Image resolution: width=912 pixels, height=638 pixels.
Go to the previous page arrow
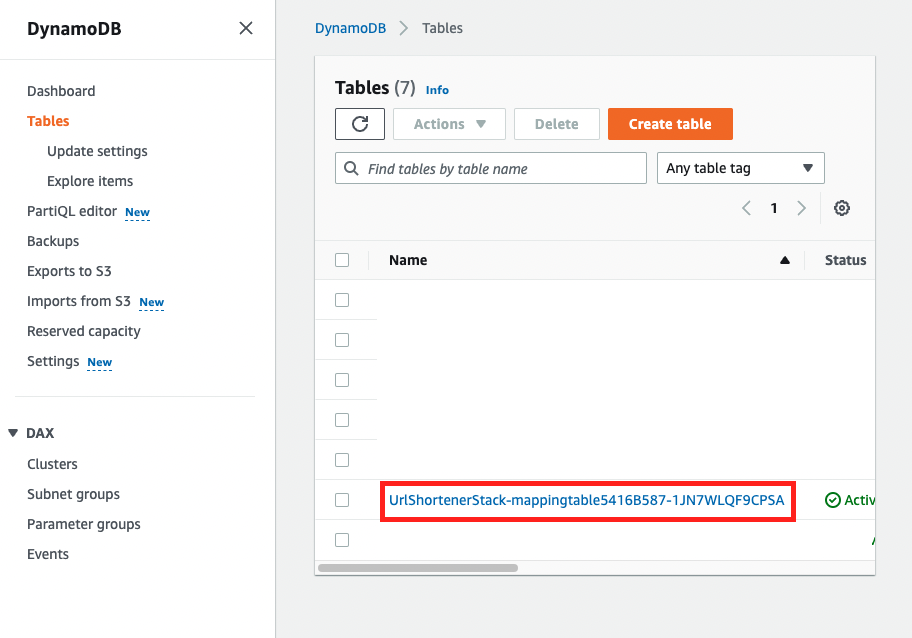746,208
